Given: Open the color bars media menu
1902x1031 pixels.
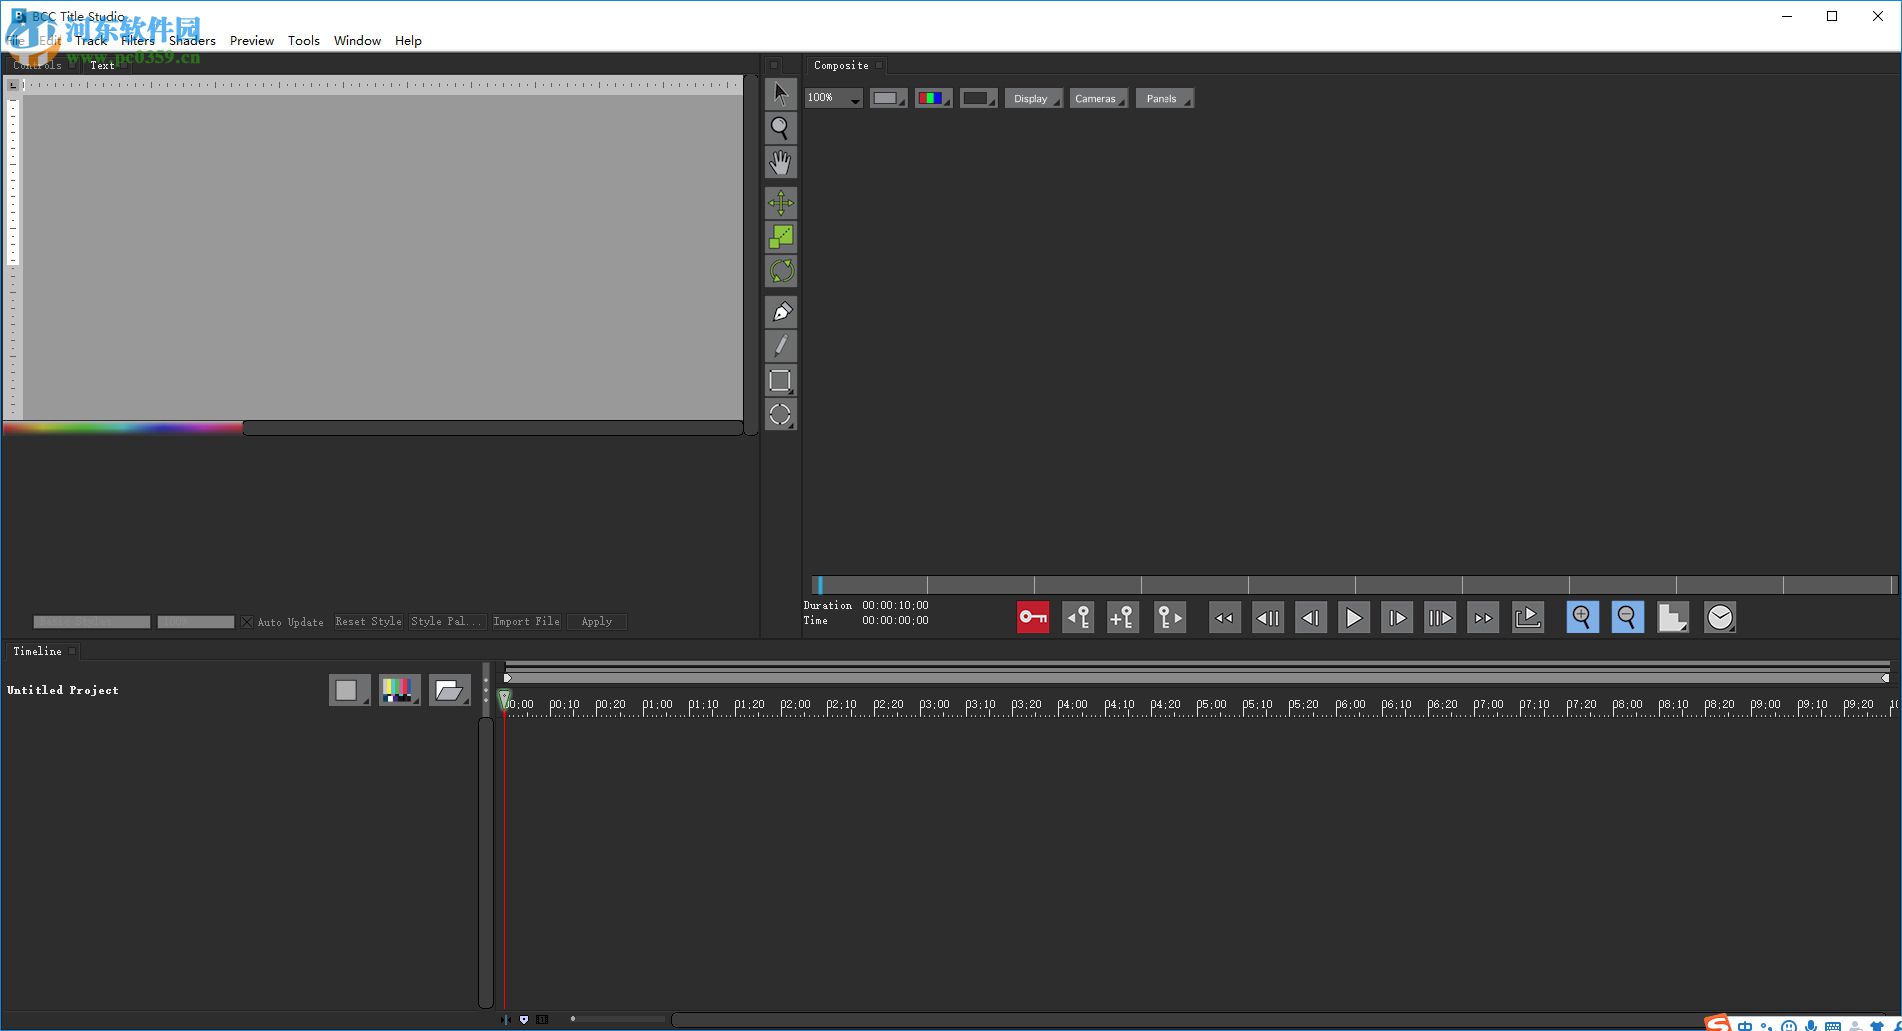Looking at the screenshot, I should (x=399, y=690).
